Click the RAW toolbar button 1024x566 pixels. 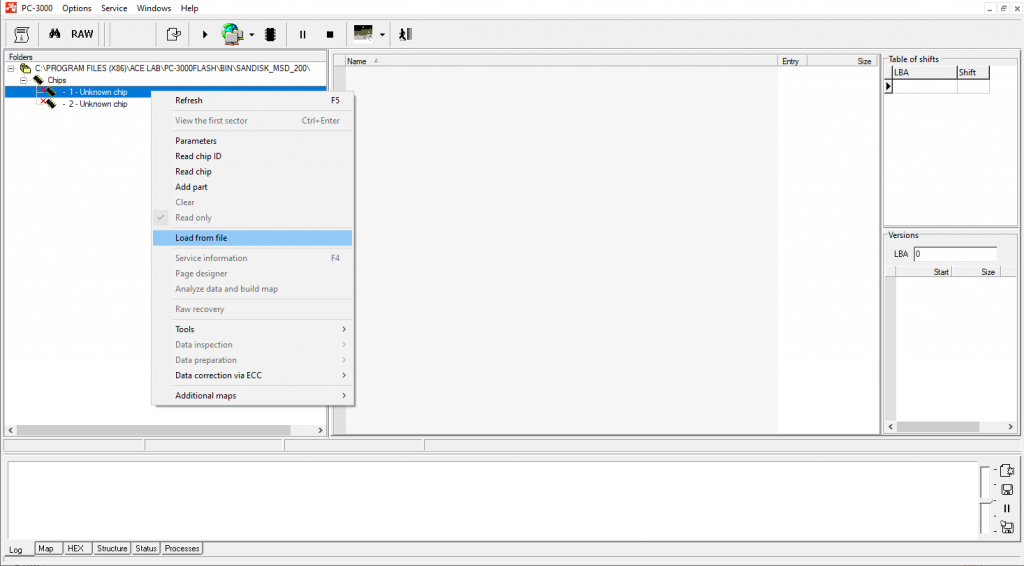[82, 34]
